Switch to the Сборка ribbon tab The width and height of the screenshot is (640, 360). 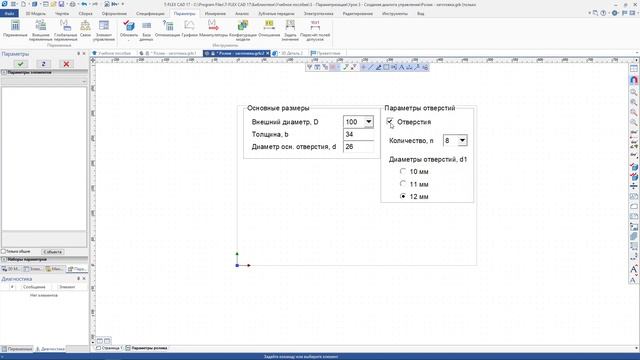tap(85, 13)
